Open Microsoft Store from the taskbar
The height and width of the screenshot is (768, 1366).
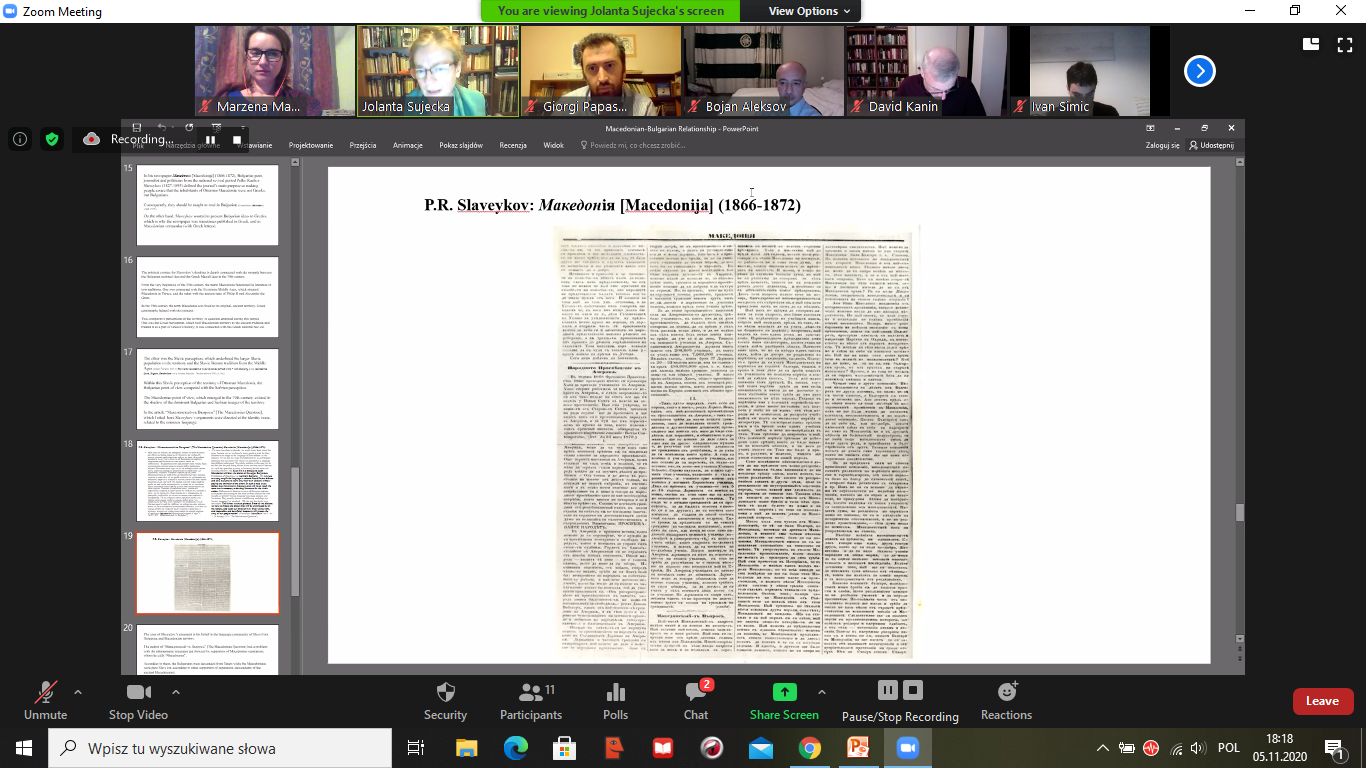click(x=564, y=747)
